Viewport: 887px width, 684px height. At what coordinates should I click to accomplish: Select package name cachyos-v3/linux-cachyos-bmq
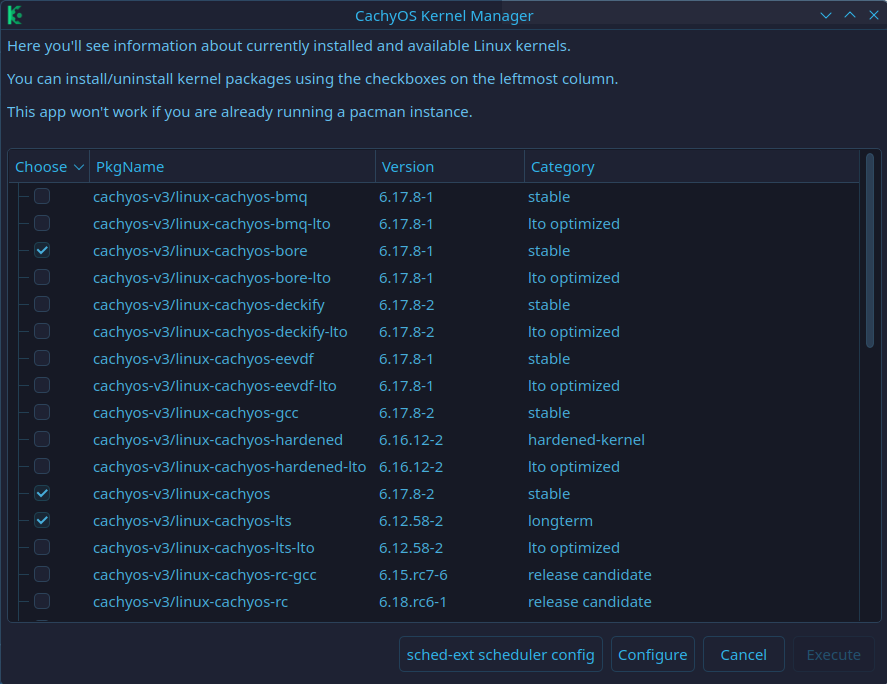[200, 197]
